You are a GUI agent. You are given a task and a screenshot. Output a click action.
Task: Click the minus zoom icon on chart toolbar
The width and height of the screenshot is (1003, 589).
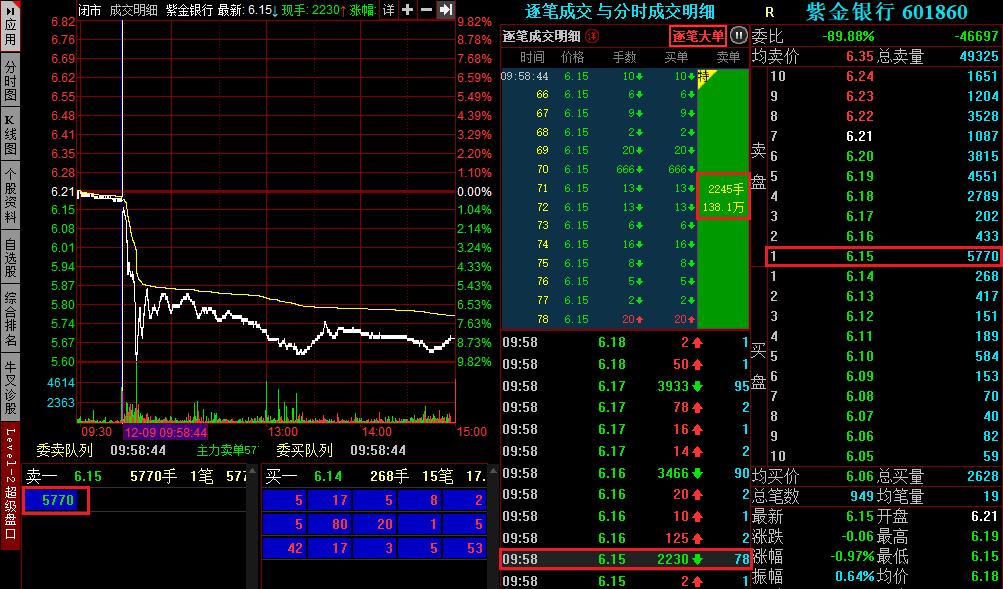point(428,10)
